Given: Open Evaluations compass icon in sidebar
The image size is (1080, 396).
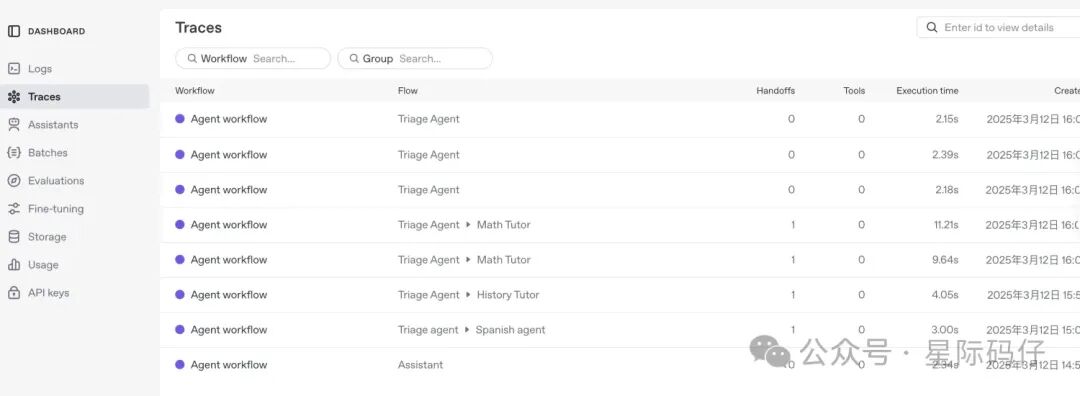Looking at the screenshot, I should point(14,181).
